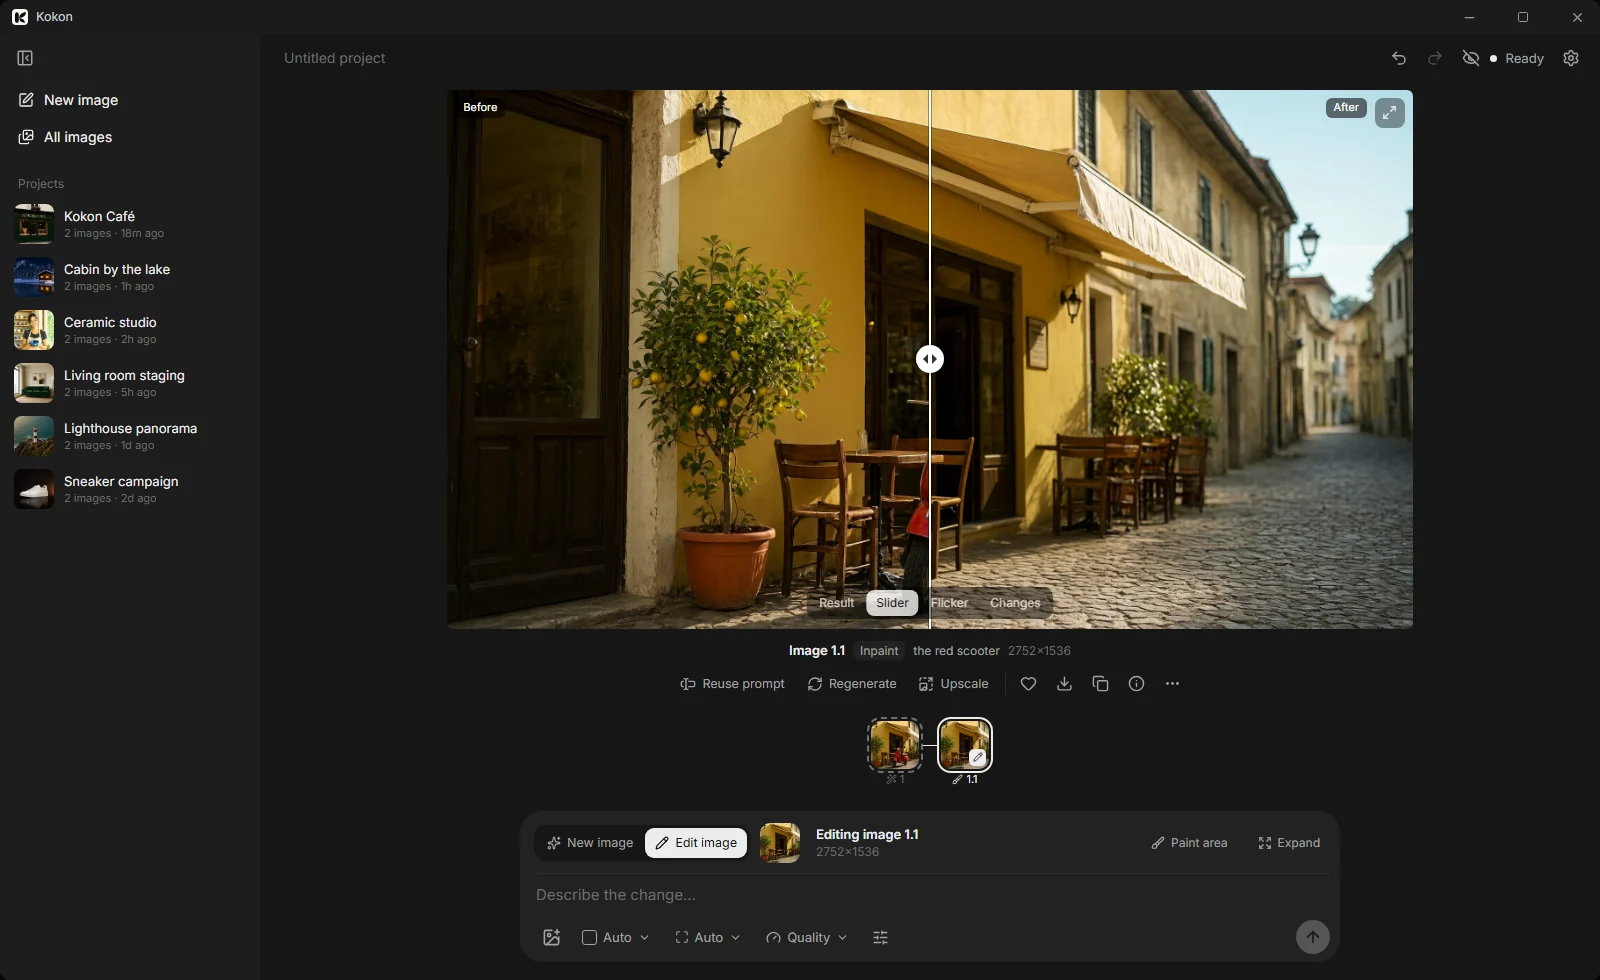Switch to the Result view tab
Viewport: 1600px width, 980px height.
coord(836,603)
